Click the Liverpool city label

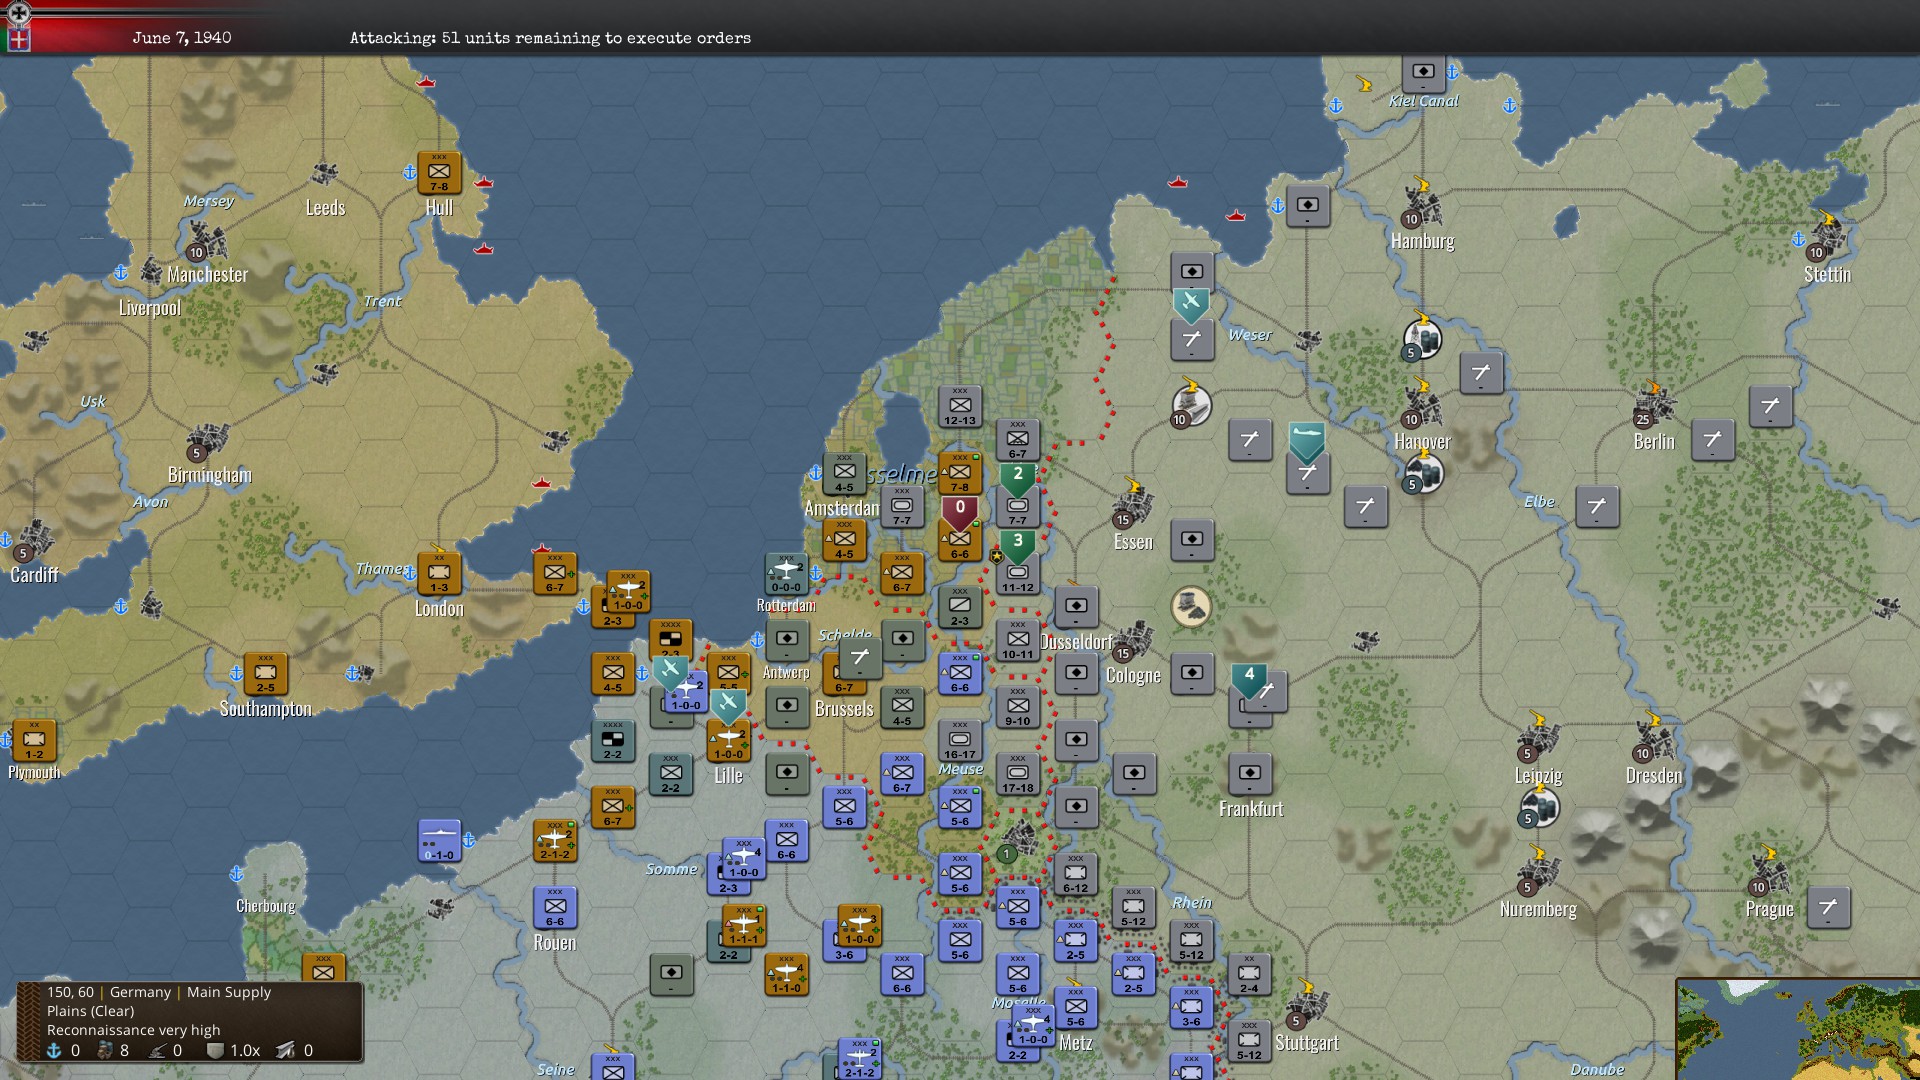pos(150,308)
